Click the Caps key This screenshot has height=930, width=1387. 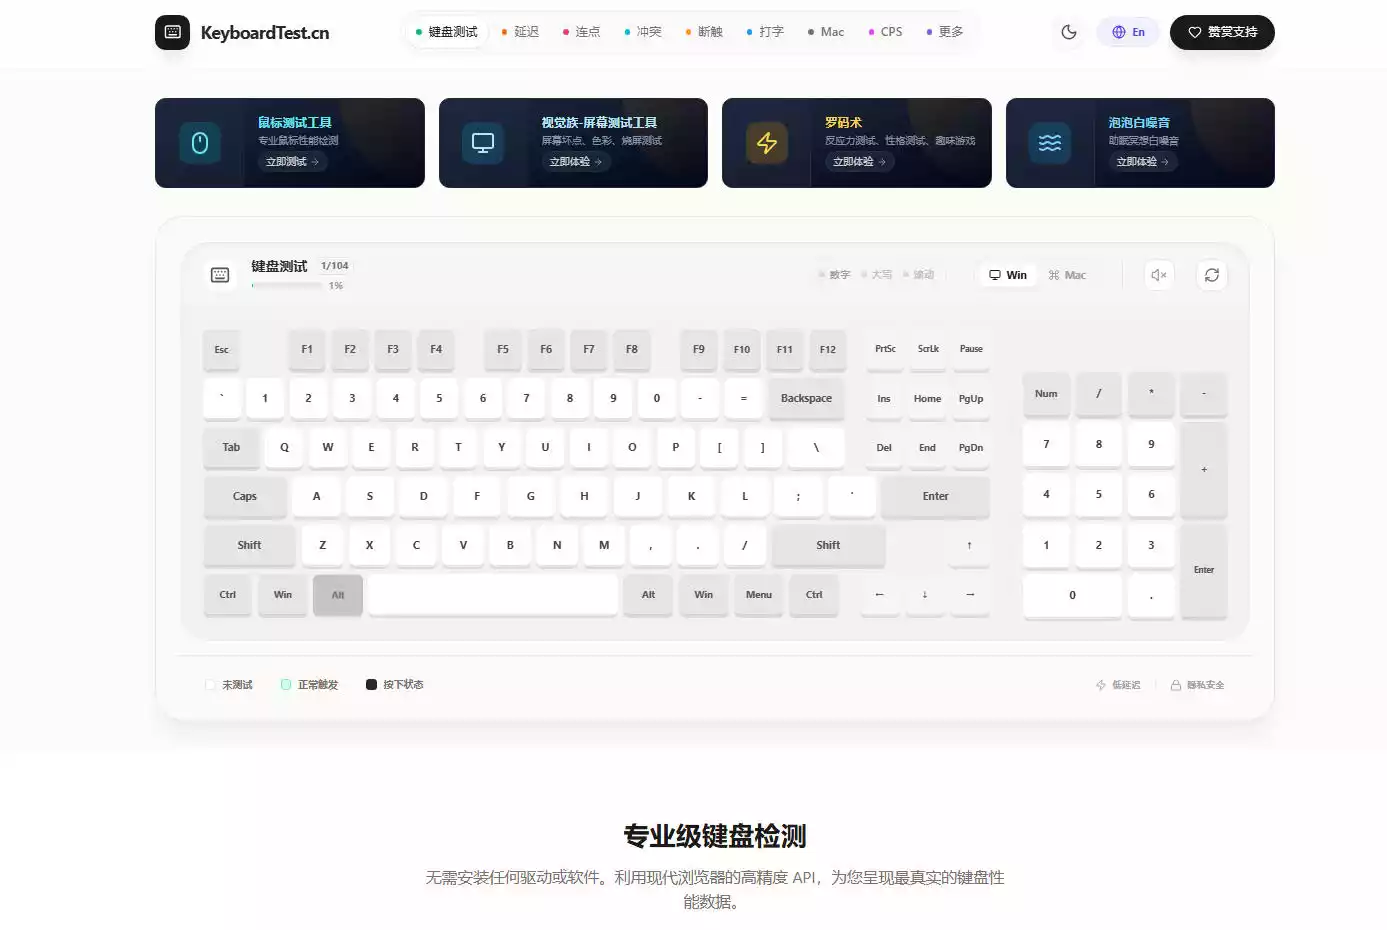coord(245,497)
